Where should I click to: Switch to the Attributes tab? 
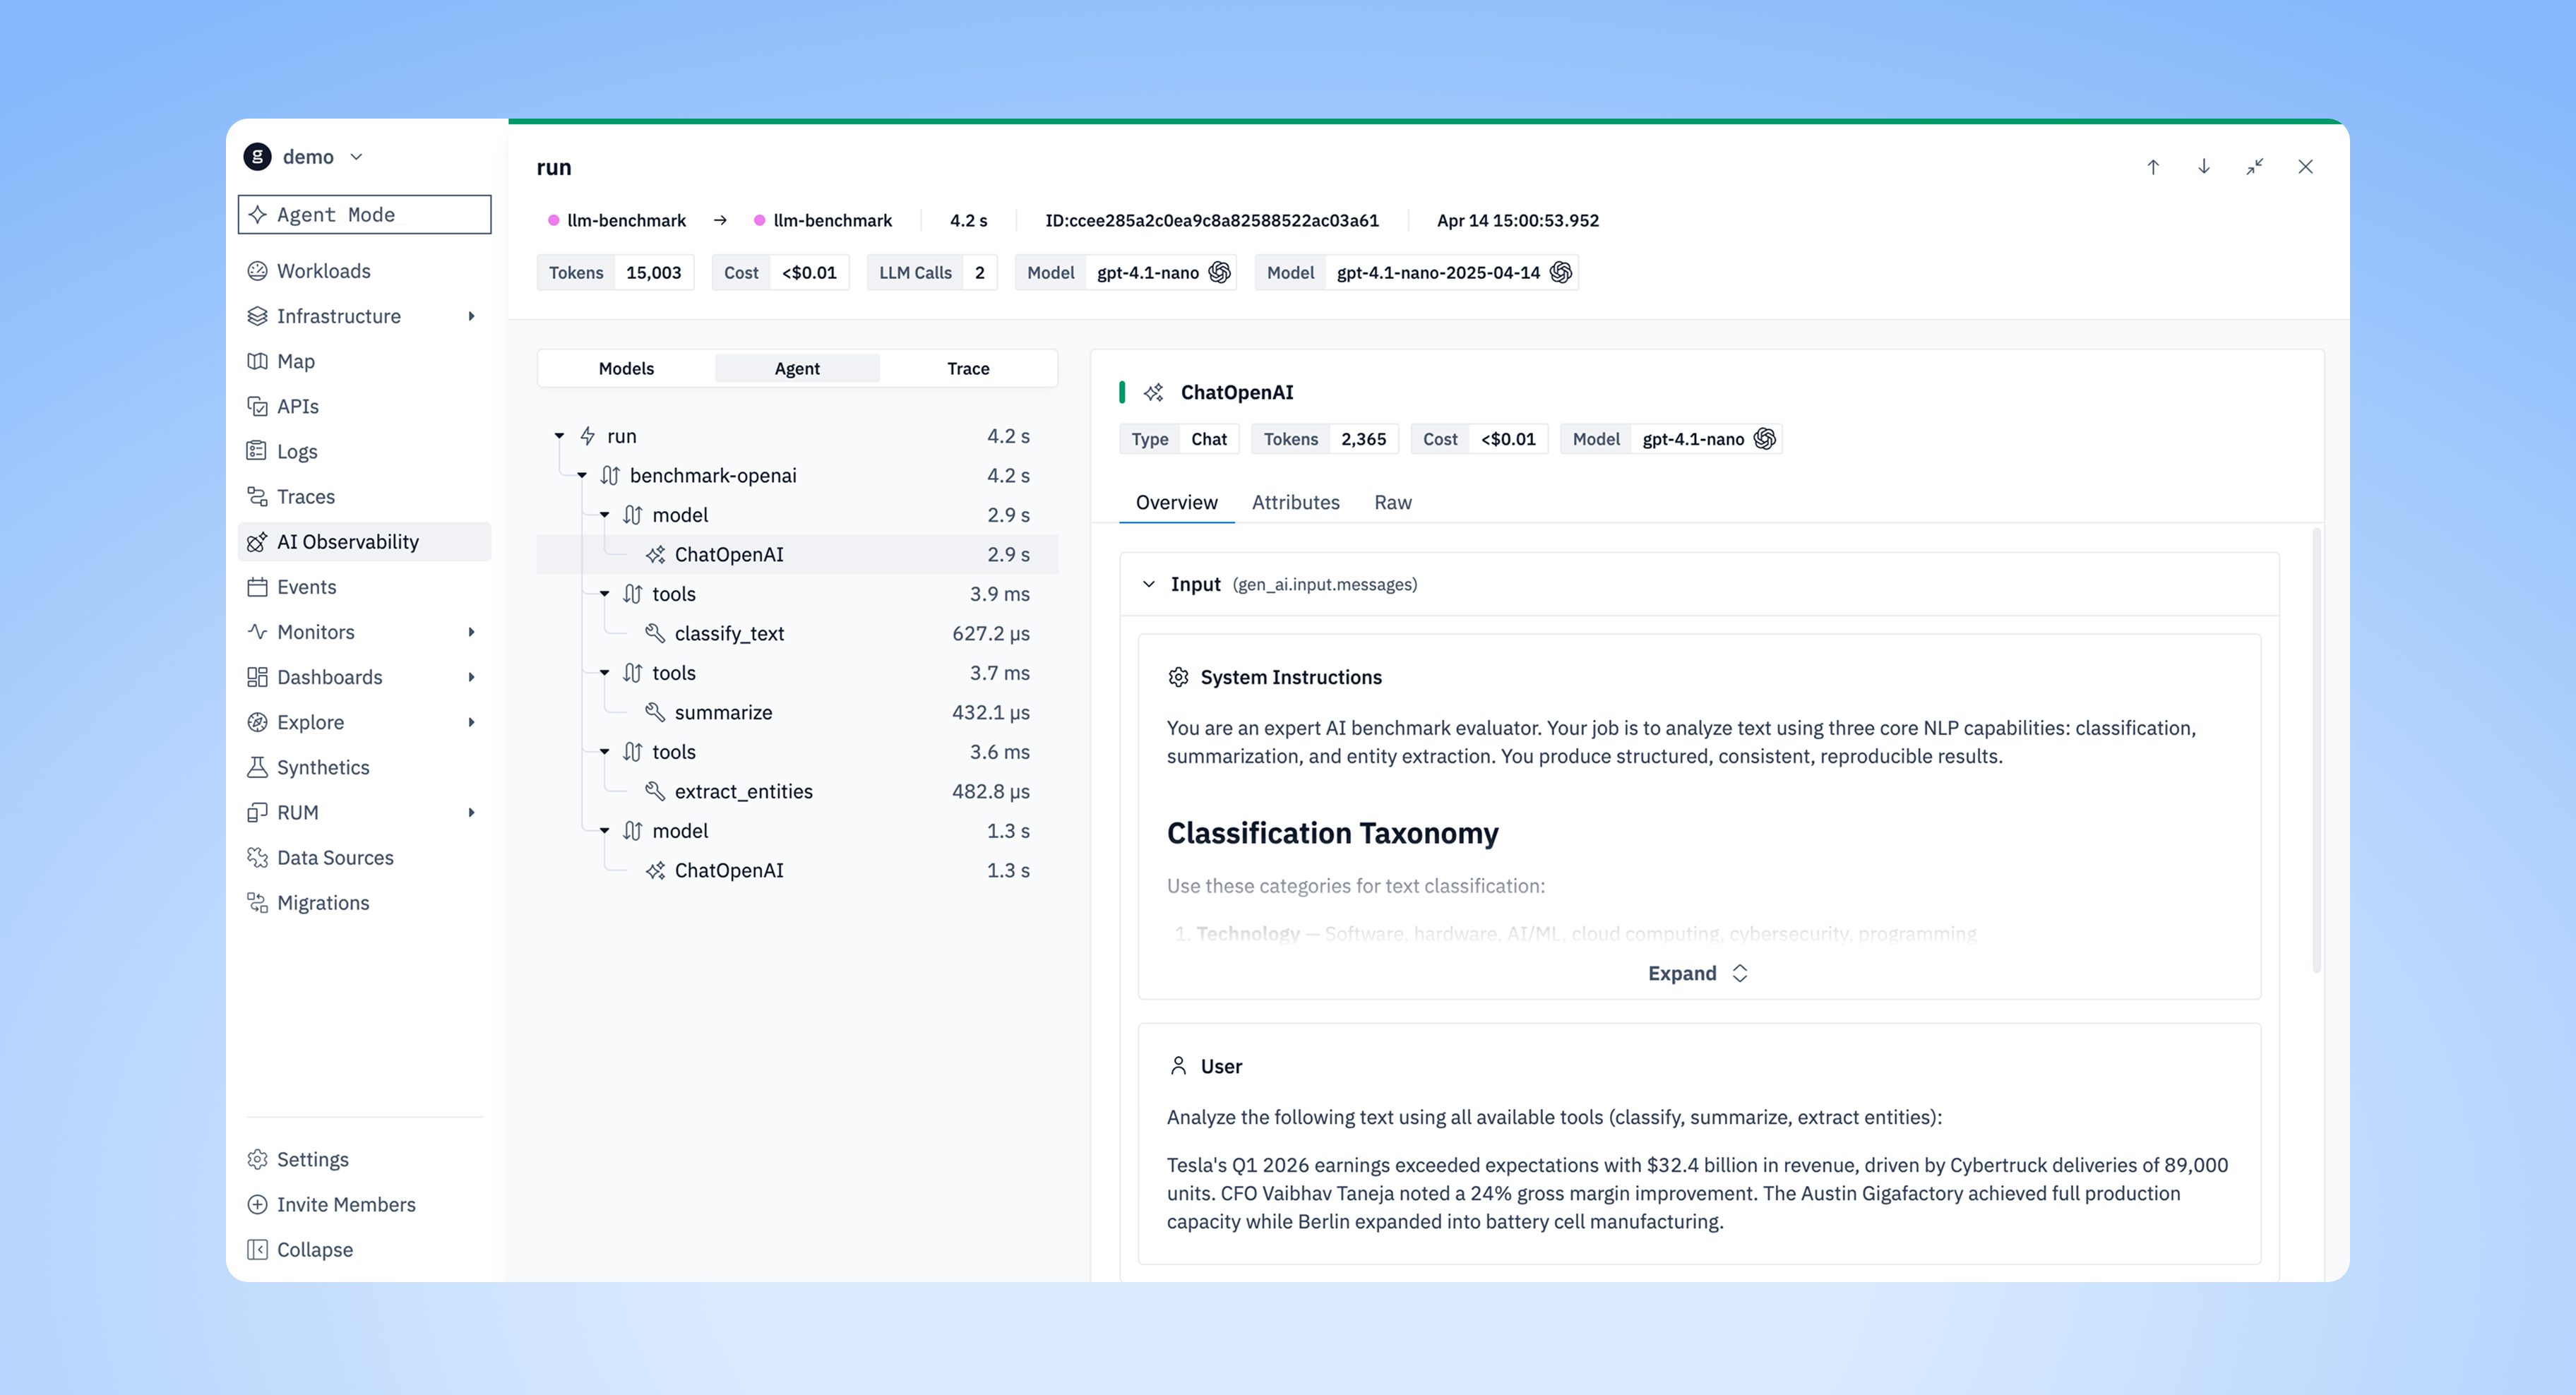coord(1295,502)
